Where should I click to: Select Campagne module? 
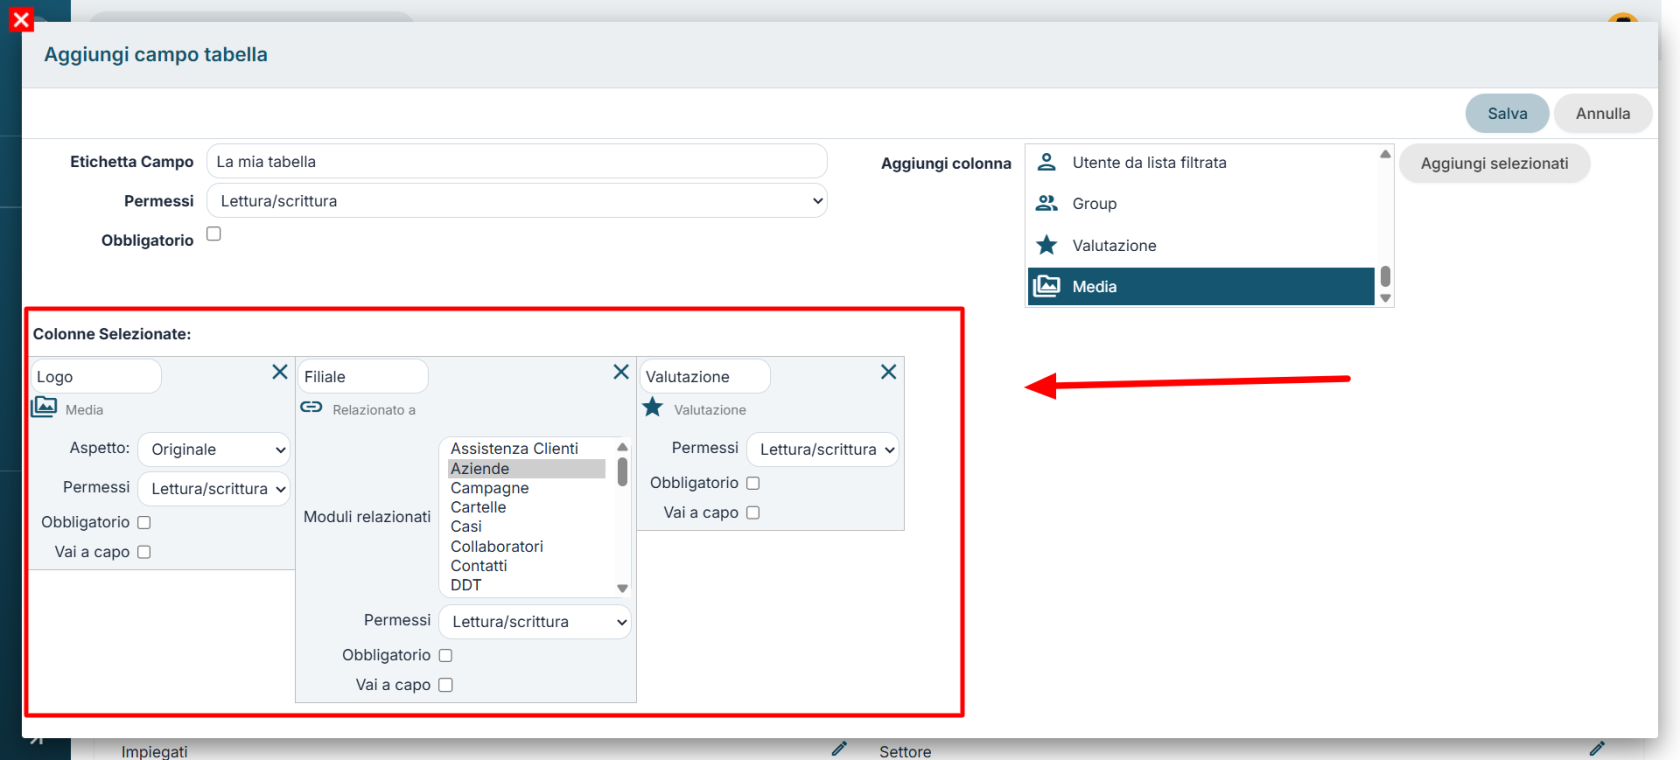click(527, 488)
